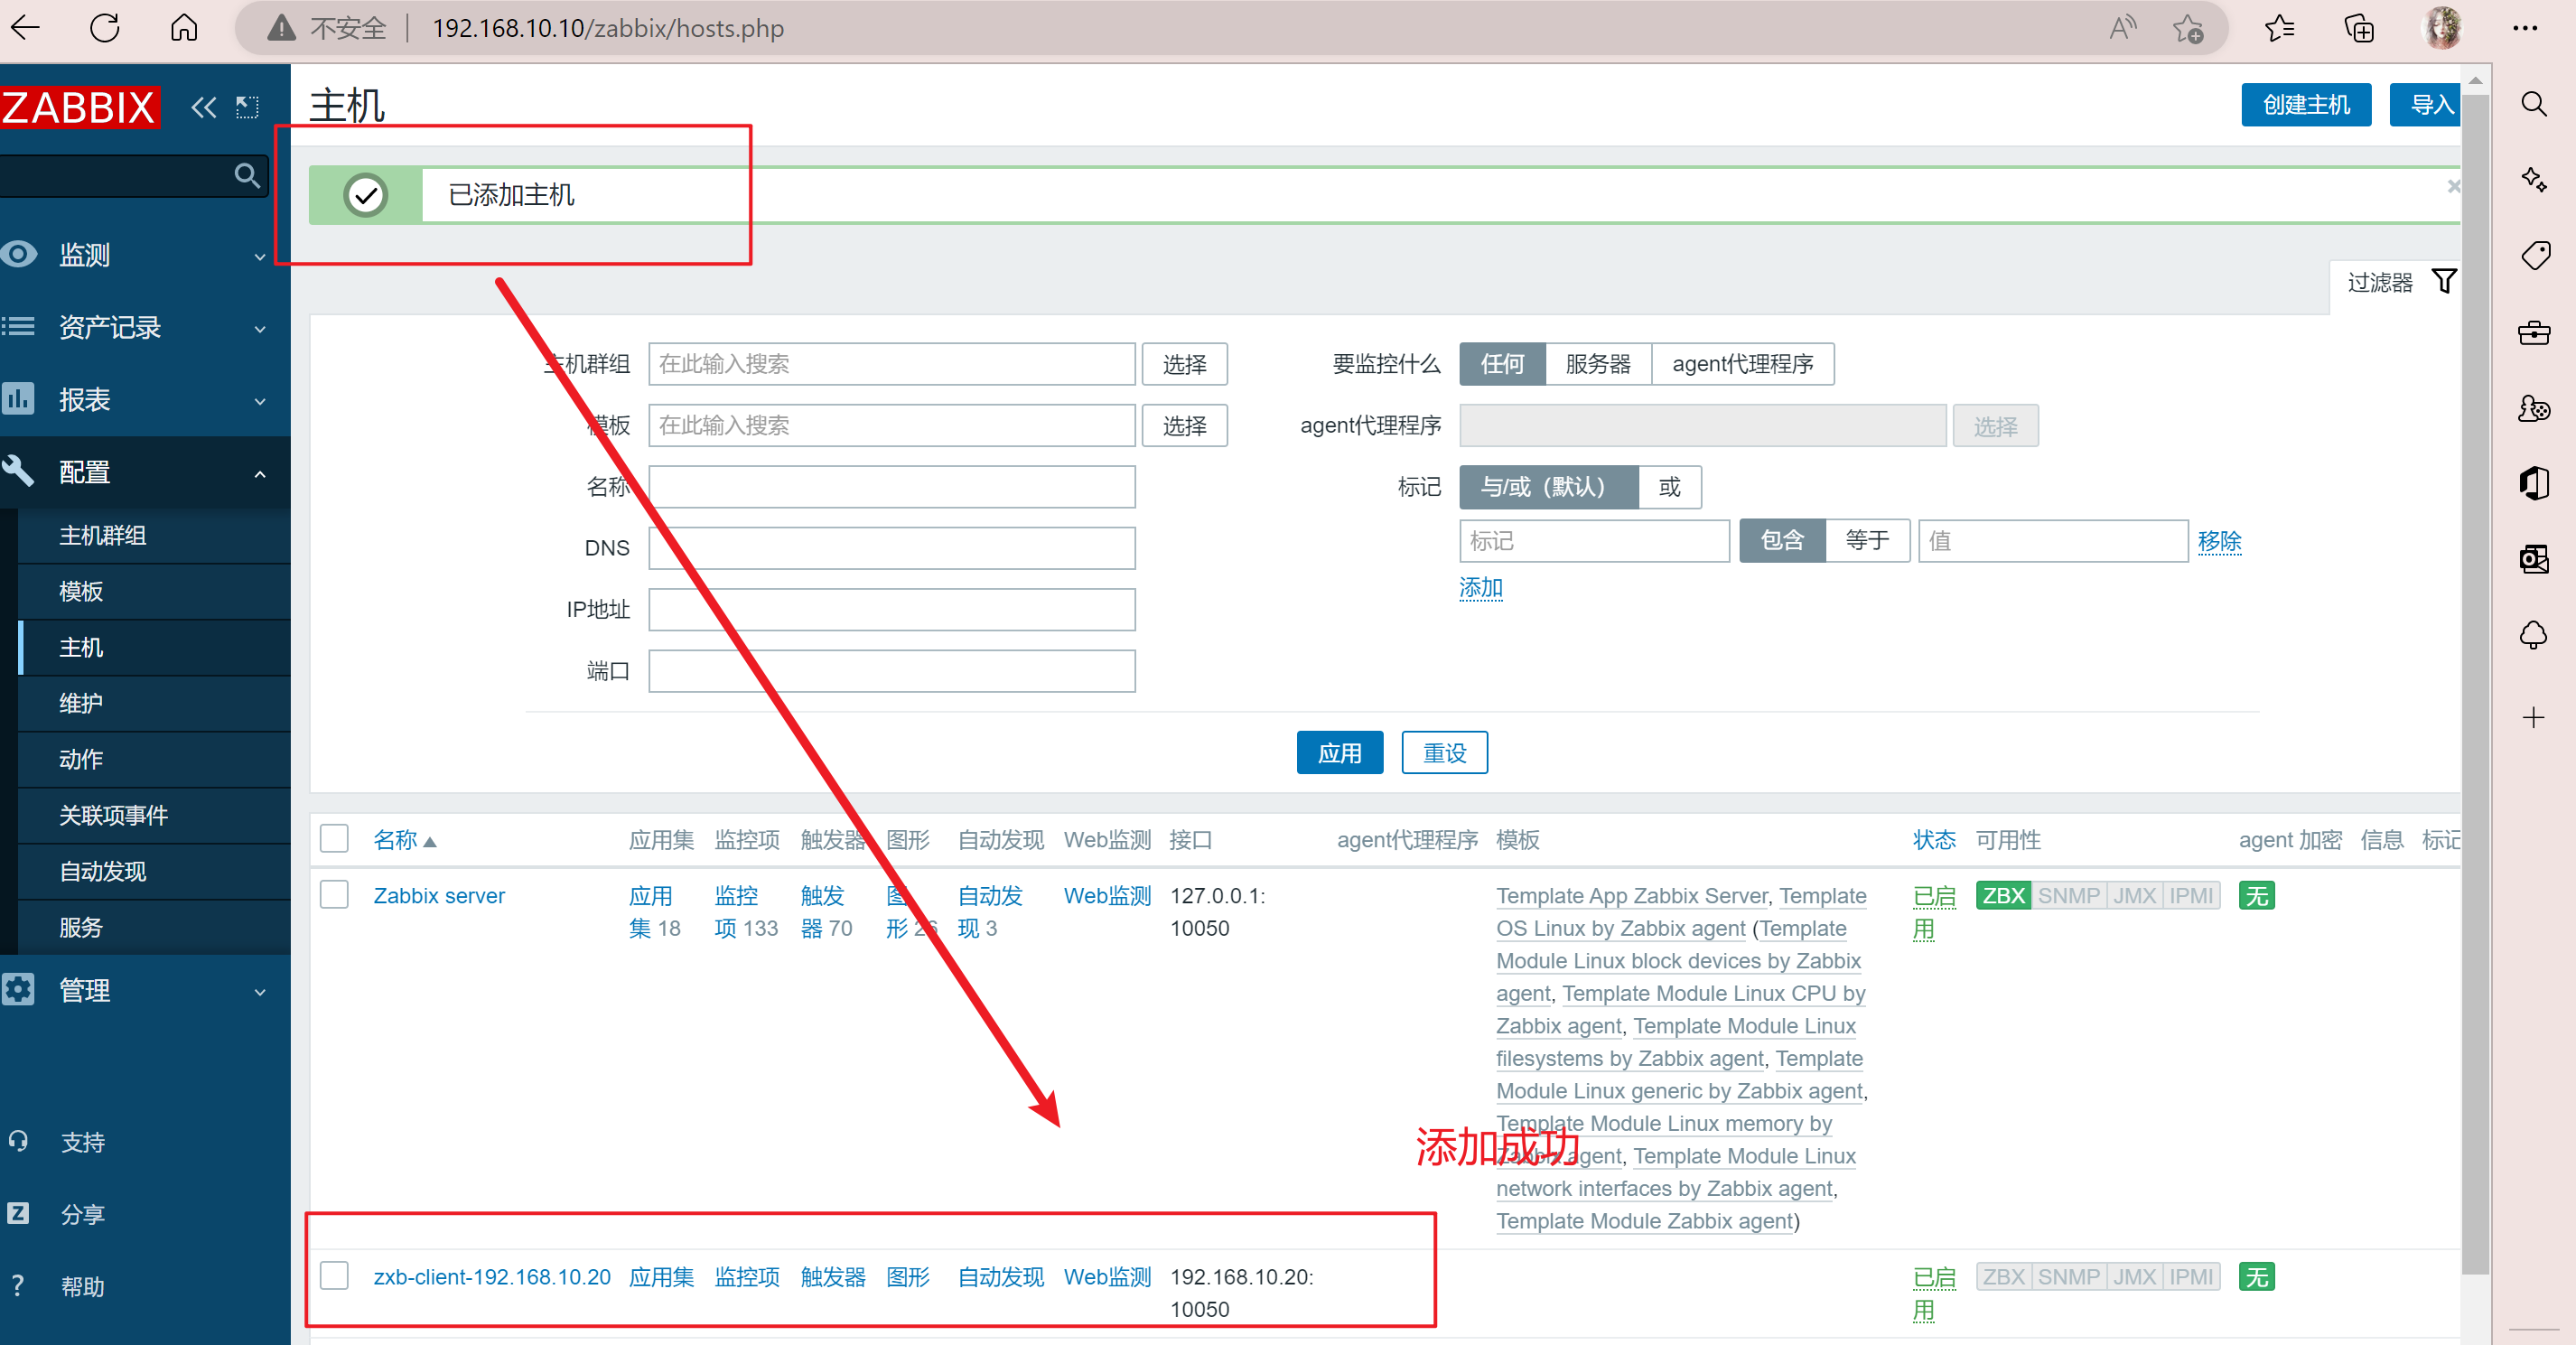
Task: Tick the Zabbix server row checkbox
Action: tap(334, 894)
